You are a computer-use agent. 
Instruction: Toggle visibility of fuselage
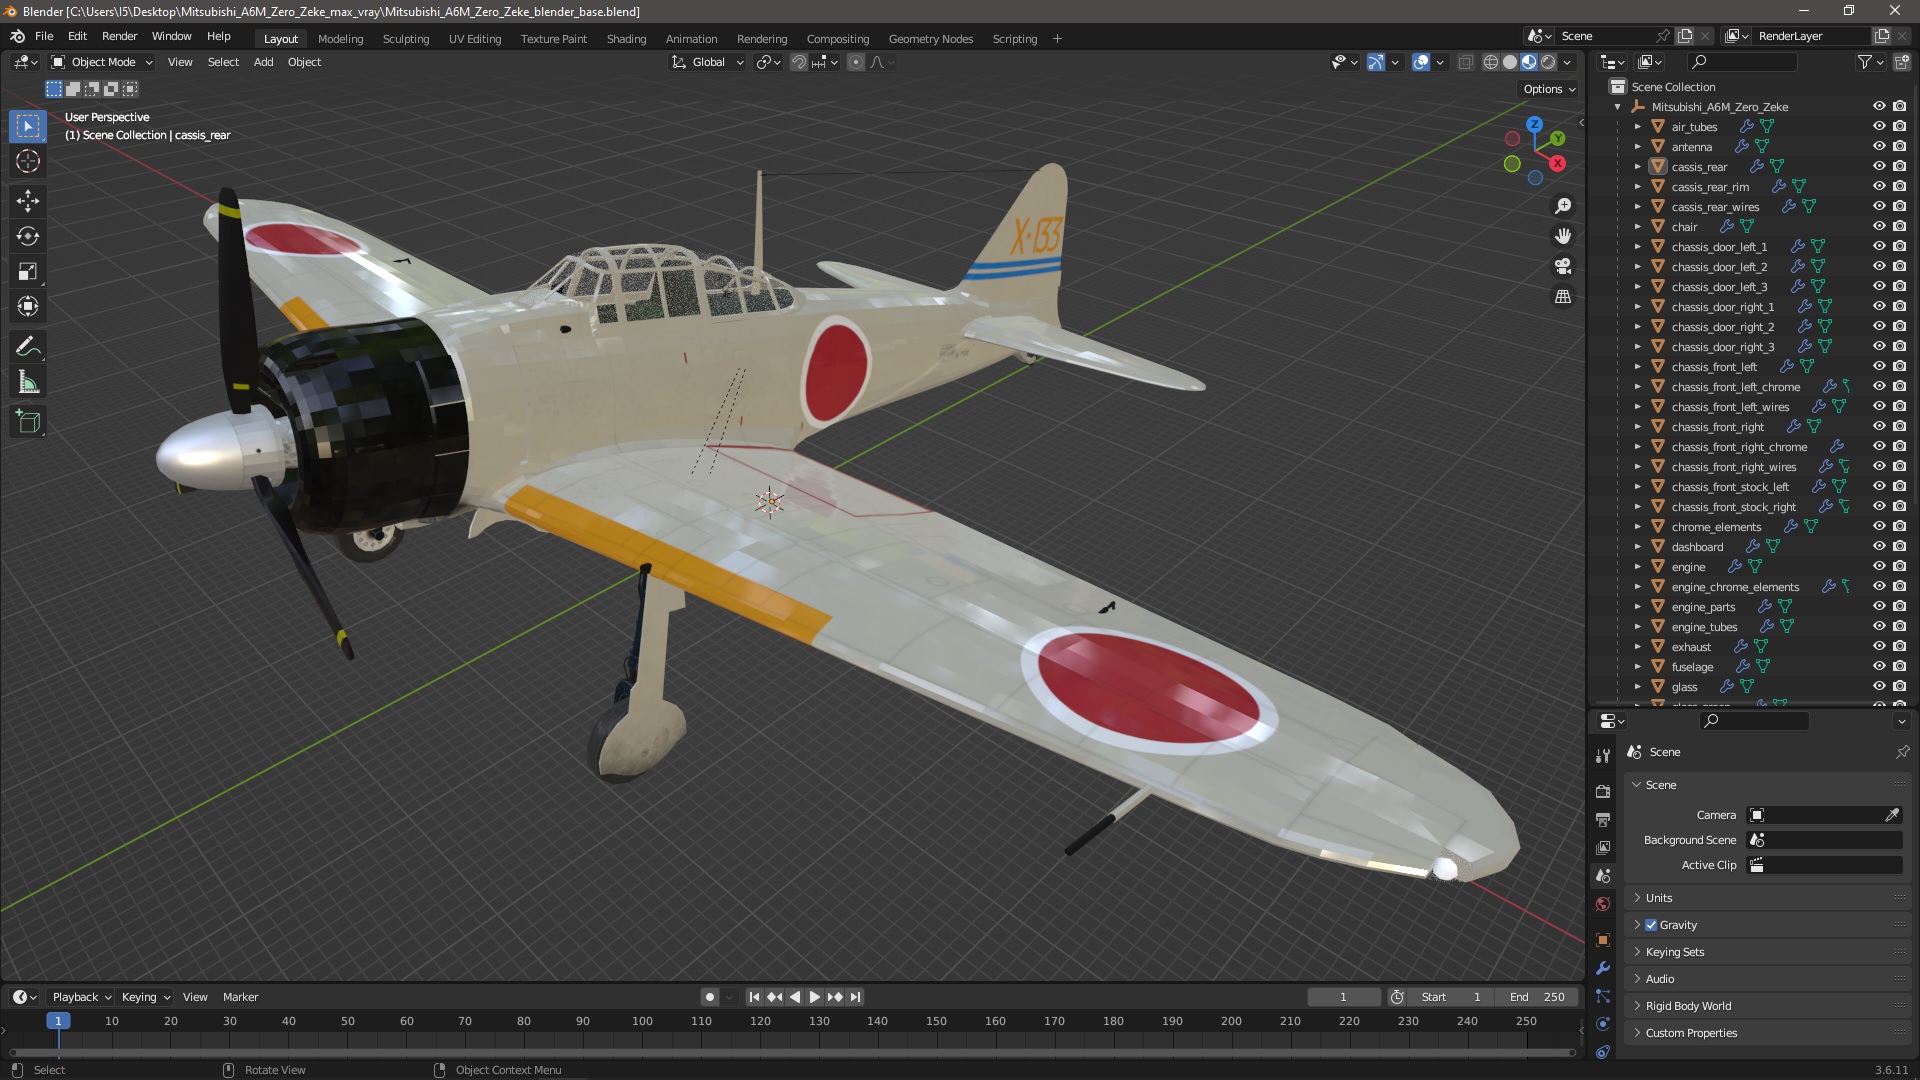click(x=1879, y=666)
